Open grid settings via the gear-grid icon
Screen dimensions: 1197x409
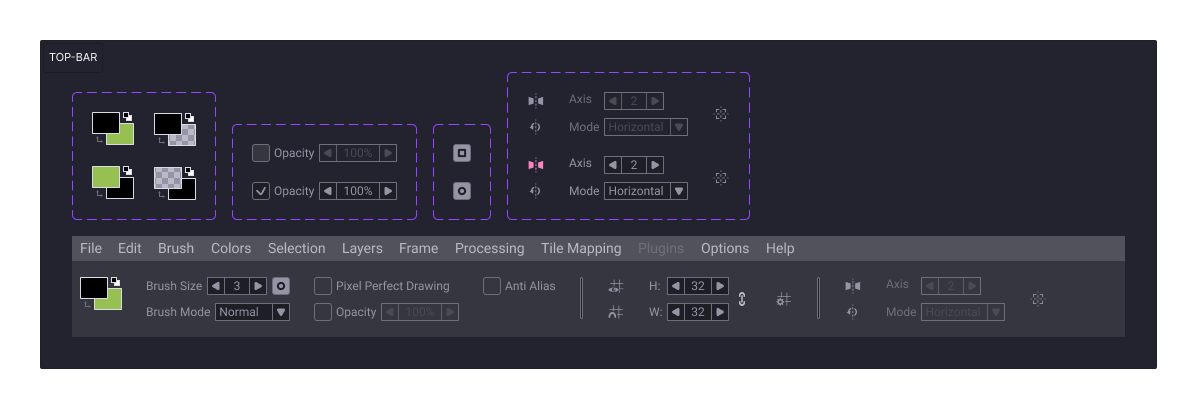pos(783,300)
